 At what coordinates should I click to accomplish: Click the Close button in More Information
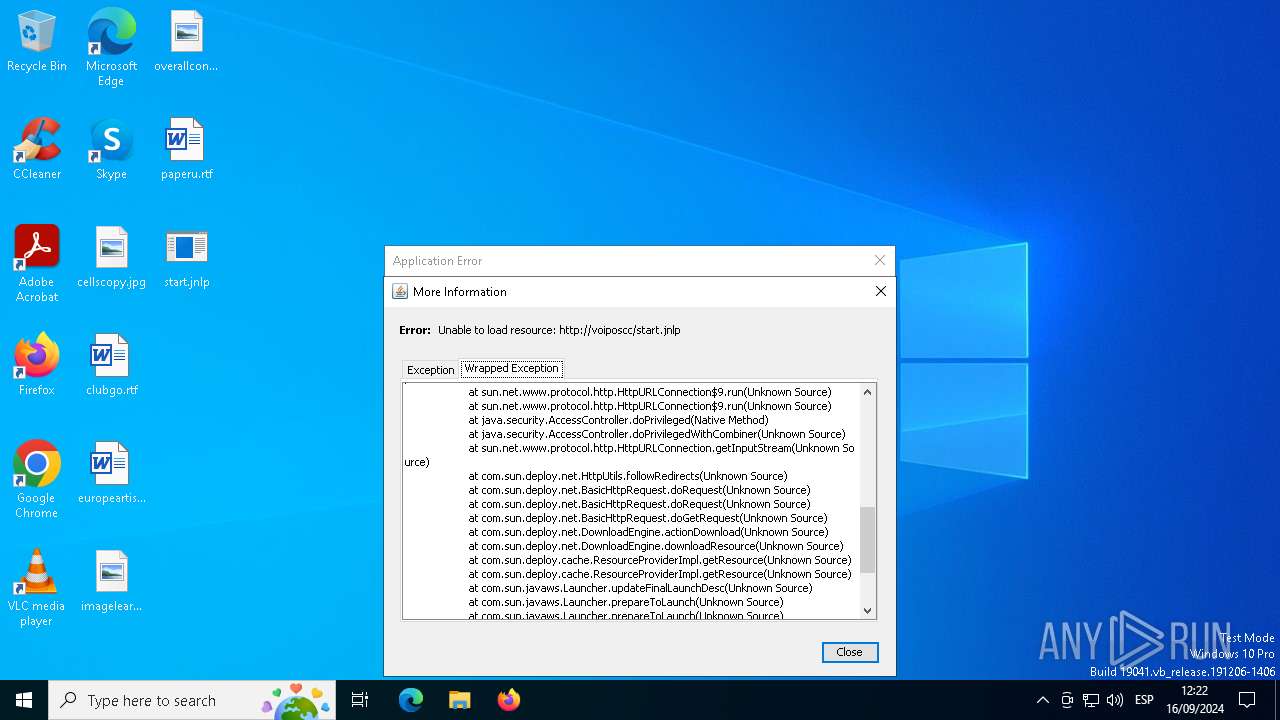click(850, 652)
